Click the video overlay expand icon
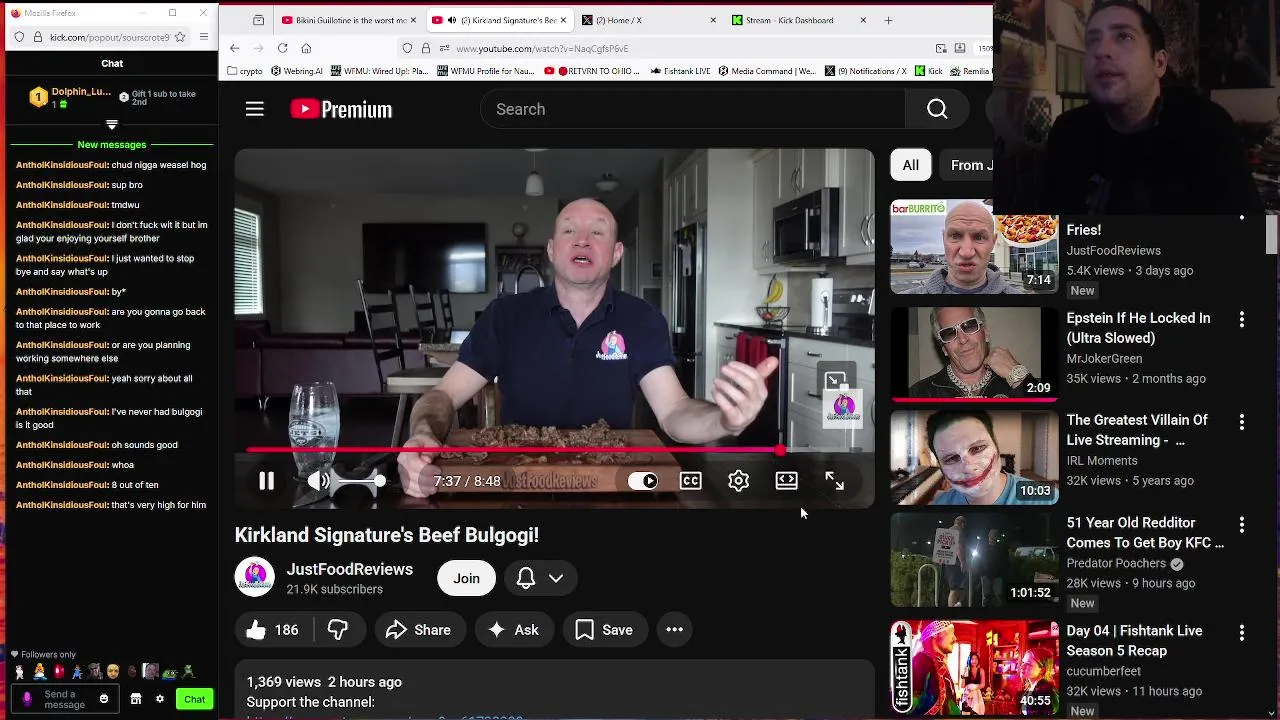The width and height of the screenshot is (1280, 720). (835, 380)
